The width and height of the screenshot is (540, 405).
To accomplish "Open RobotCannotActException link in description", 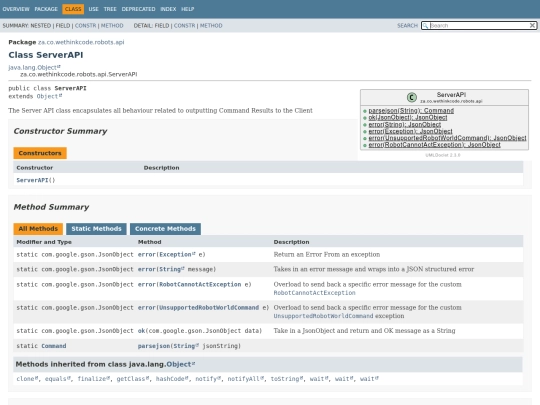I will pyautogui.click(x=314, y=293).
